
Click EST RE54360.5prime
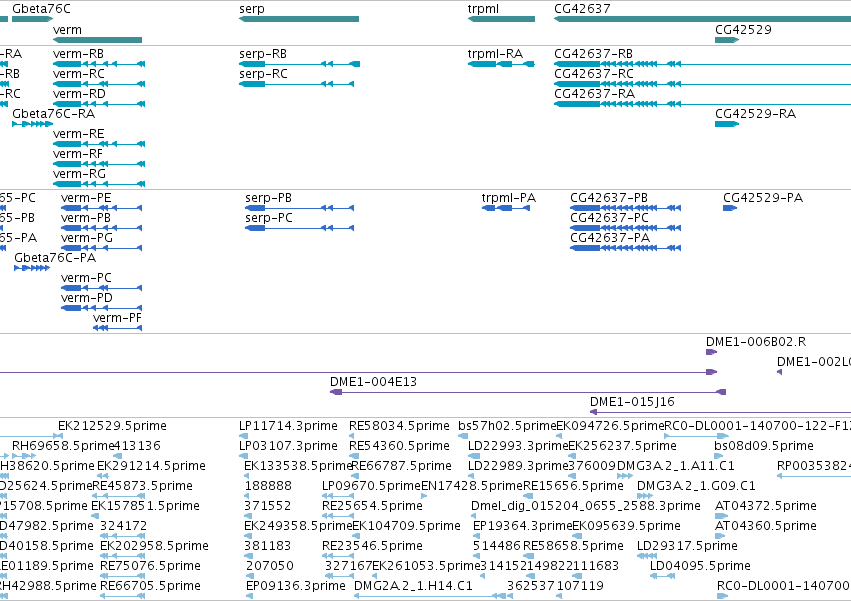click(399, 446)
